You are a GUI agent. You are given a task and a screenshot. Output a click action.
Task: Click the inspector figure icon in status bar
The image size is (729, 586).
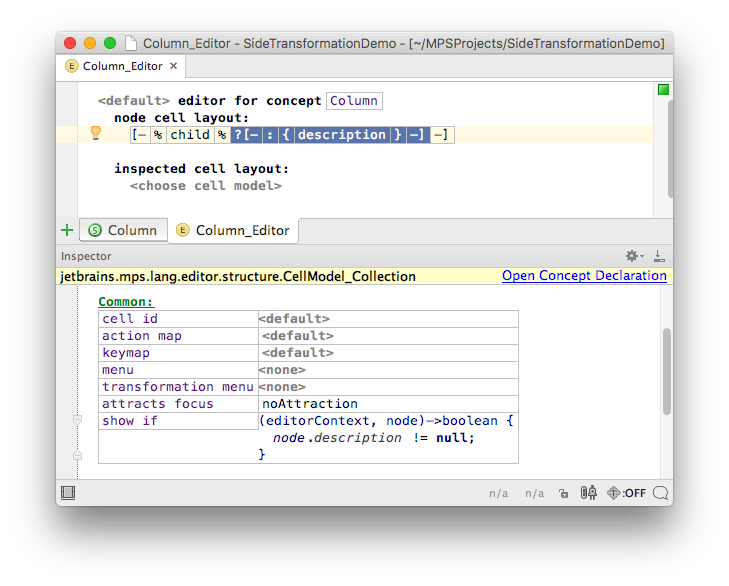click(x=588, y=493)
